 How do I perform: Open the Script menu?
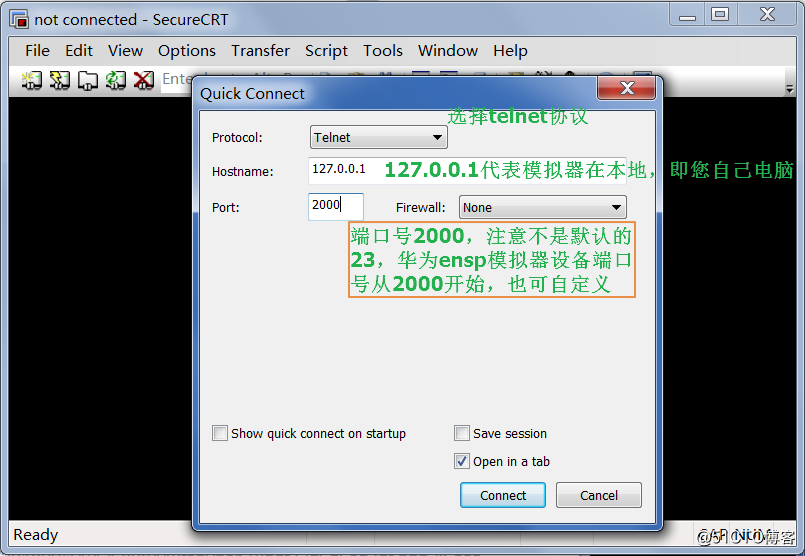pos(326,51)
